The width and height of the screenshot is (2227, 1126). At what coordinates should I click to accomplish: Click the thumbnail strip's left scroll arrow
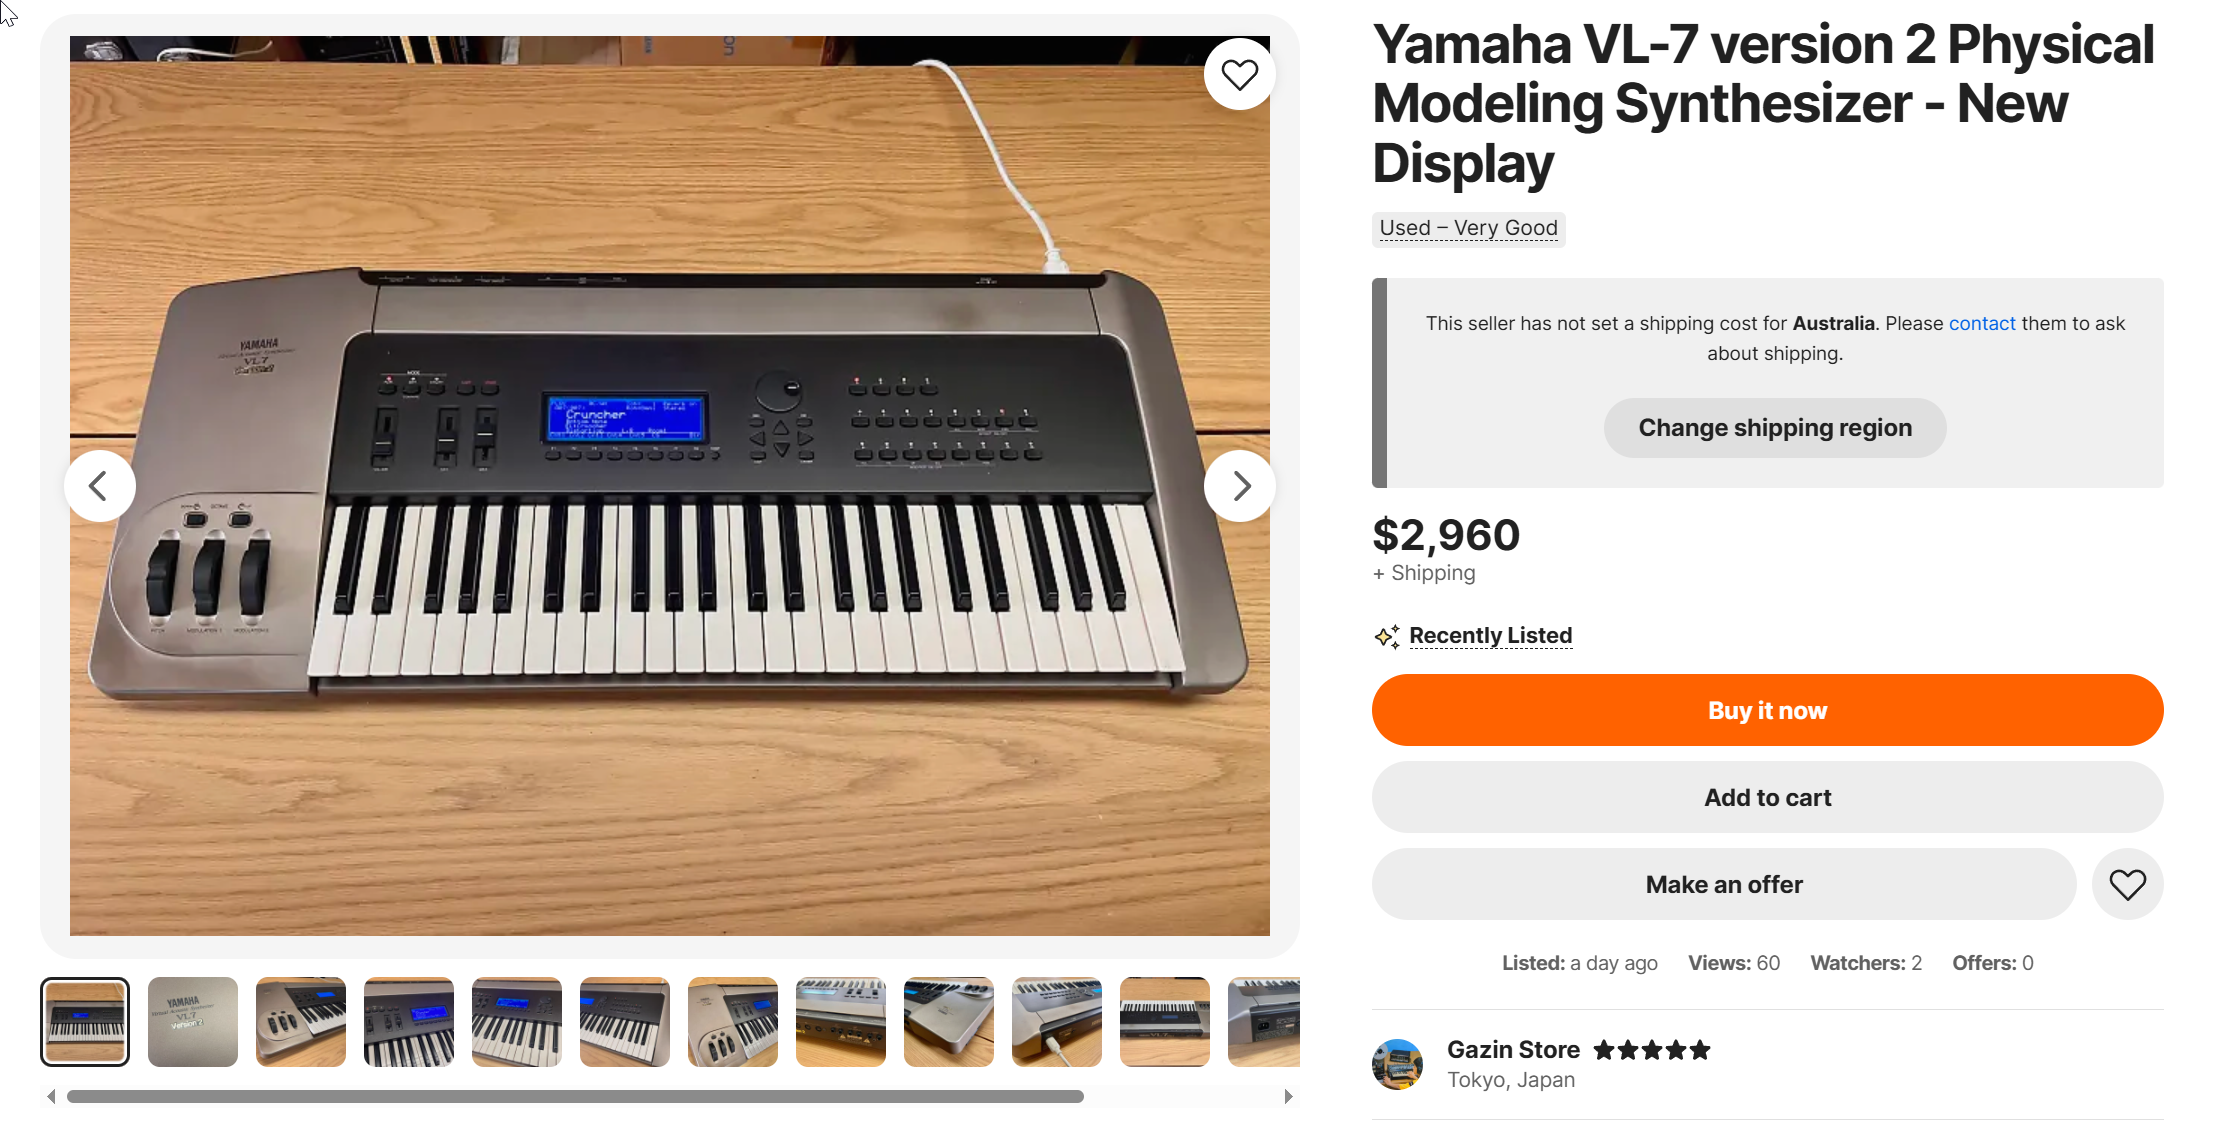(51, 1096)
